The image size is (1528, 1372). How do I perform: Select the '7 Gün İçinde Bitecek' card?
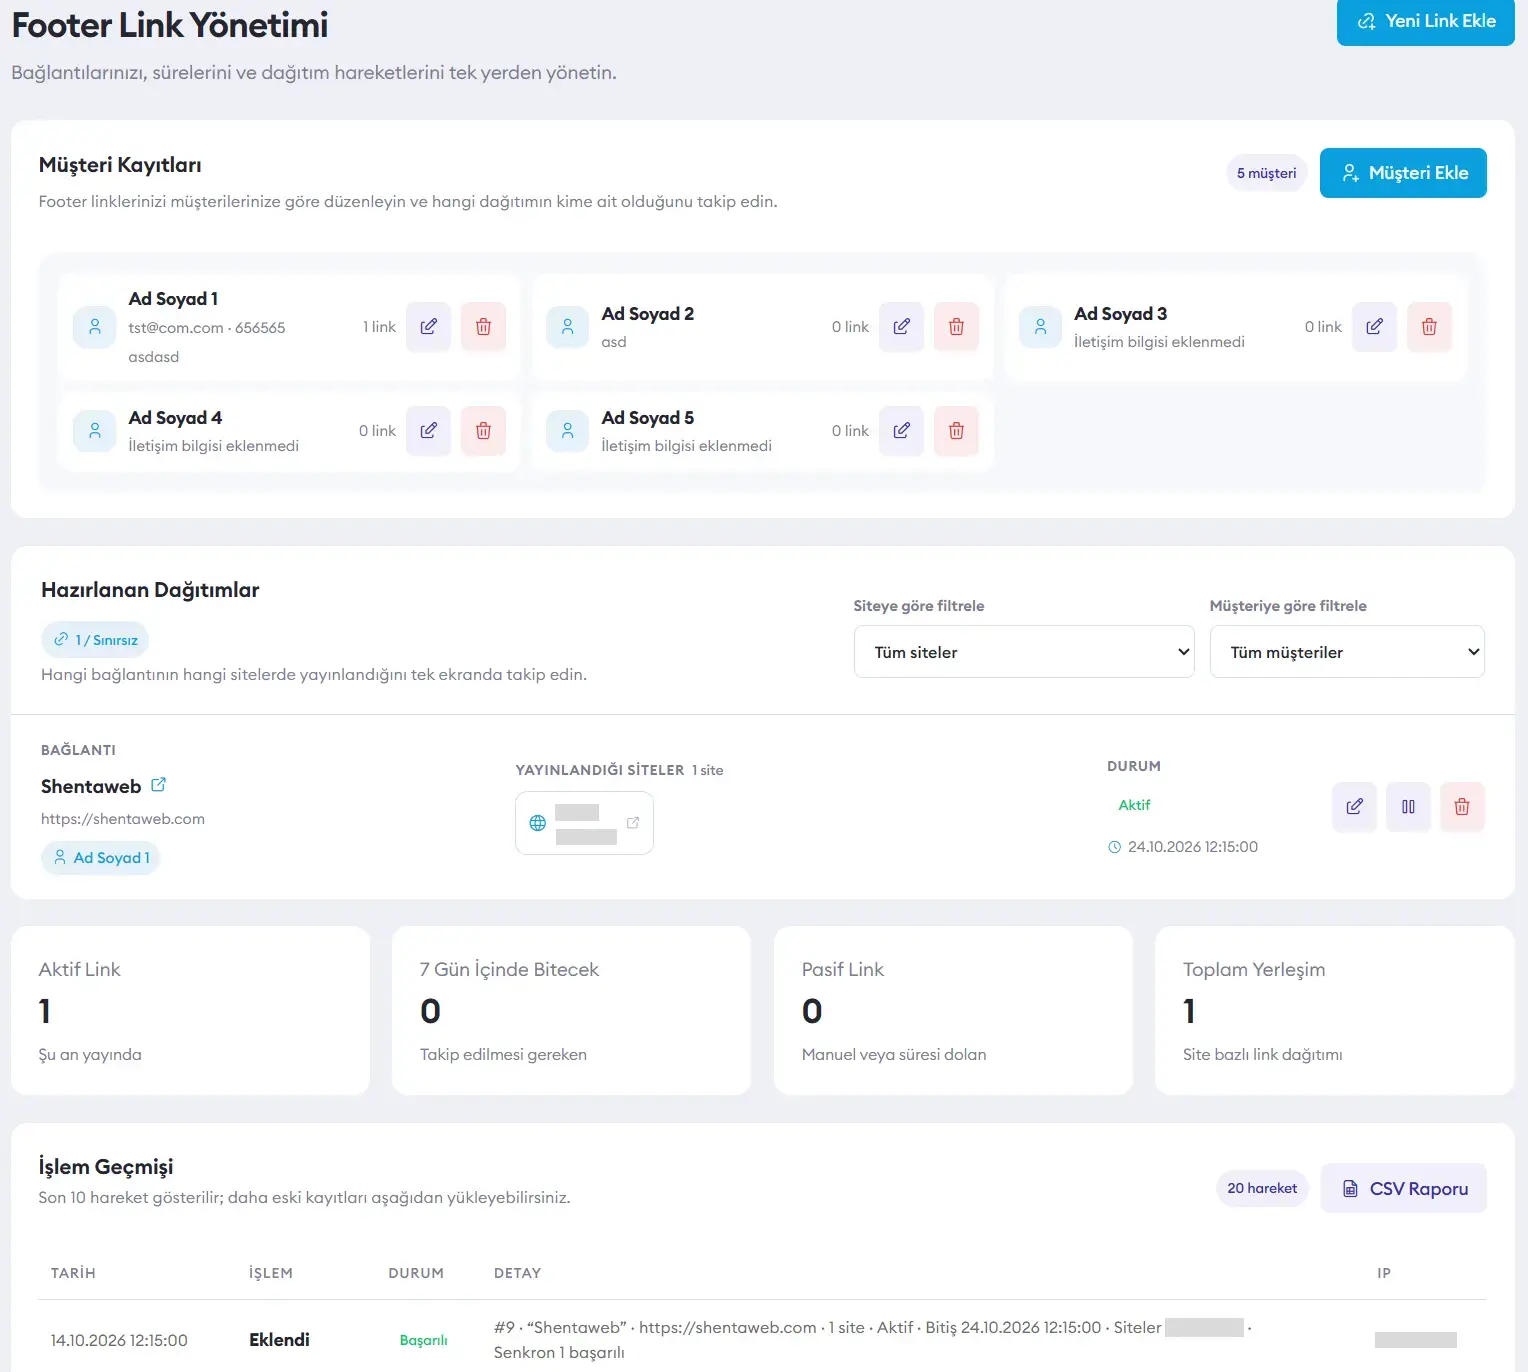(x=571, y=1010)
